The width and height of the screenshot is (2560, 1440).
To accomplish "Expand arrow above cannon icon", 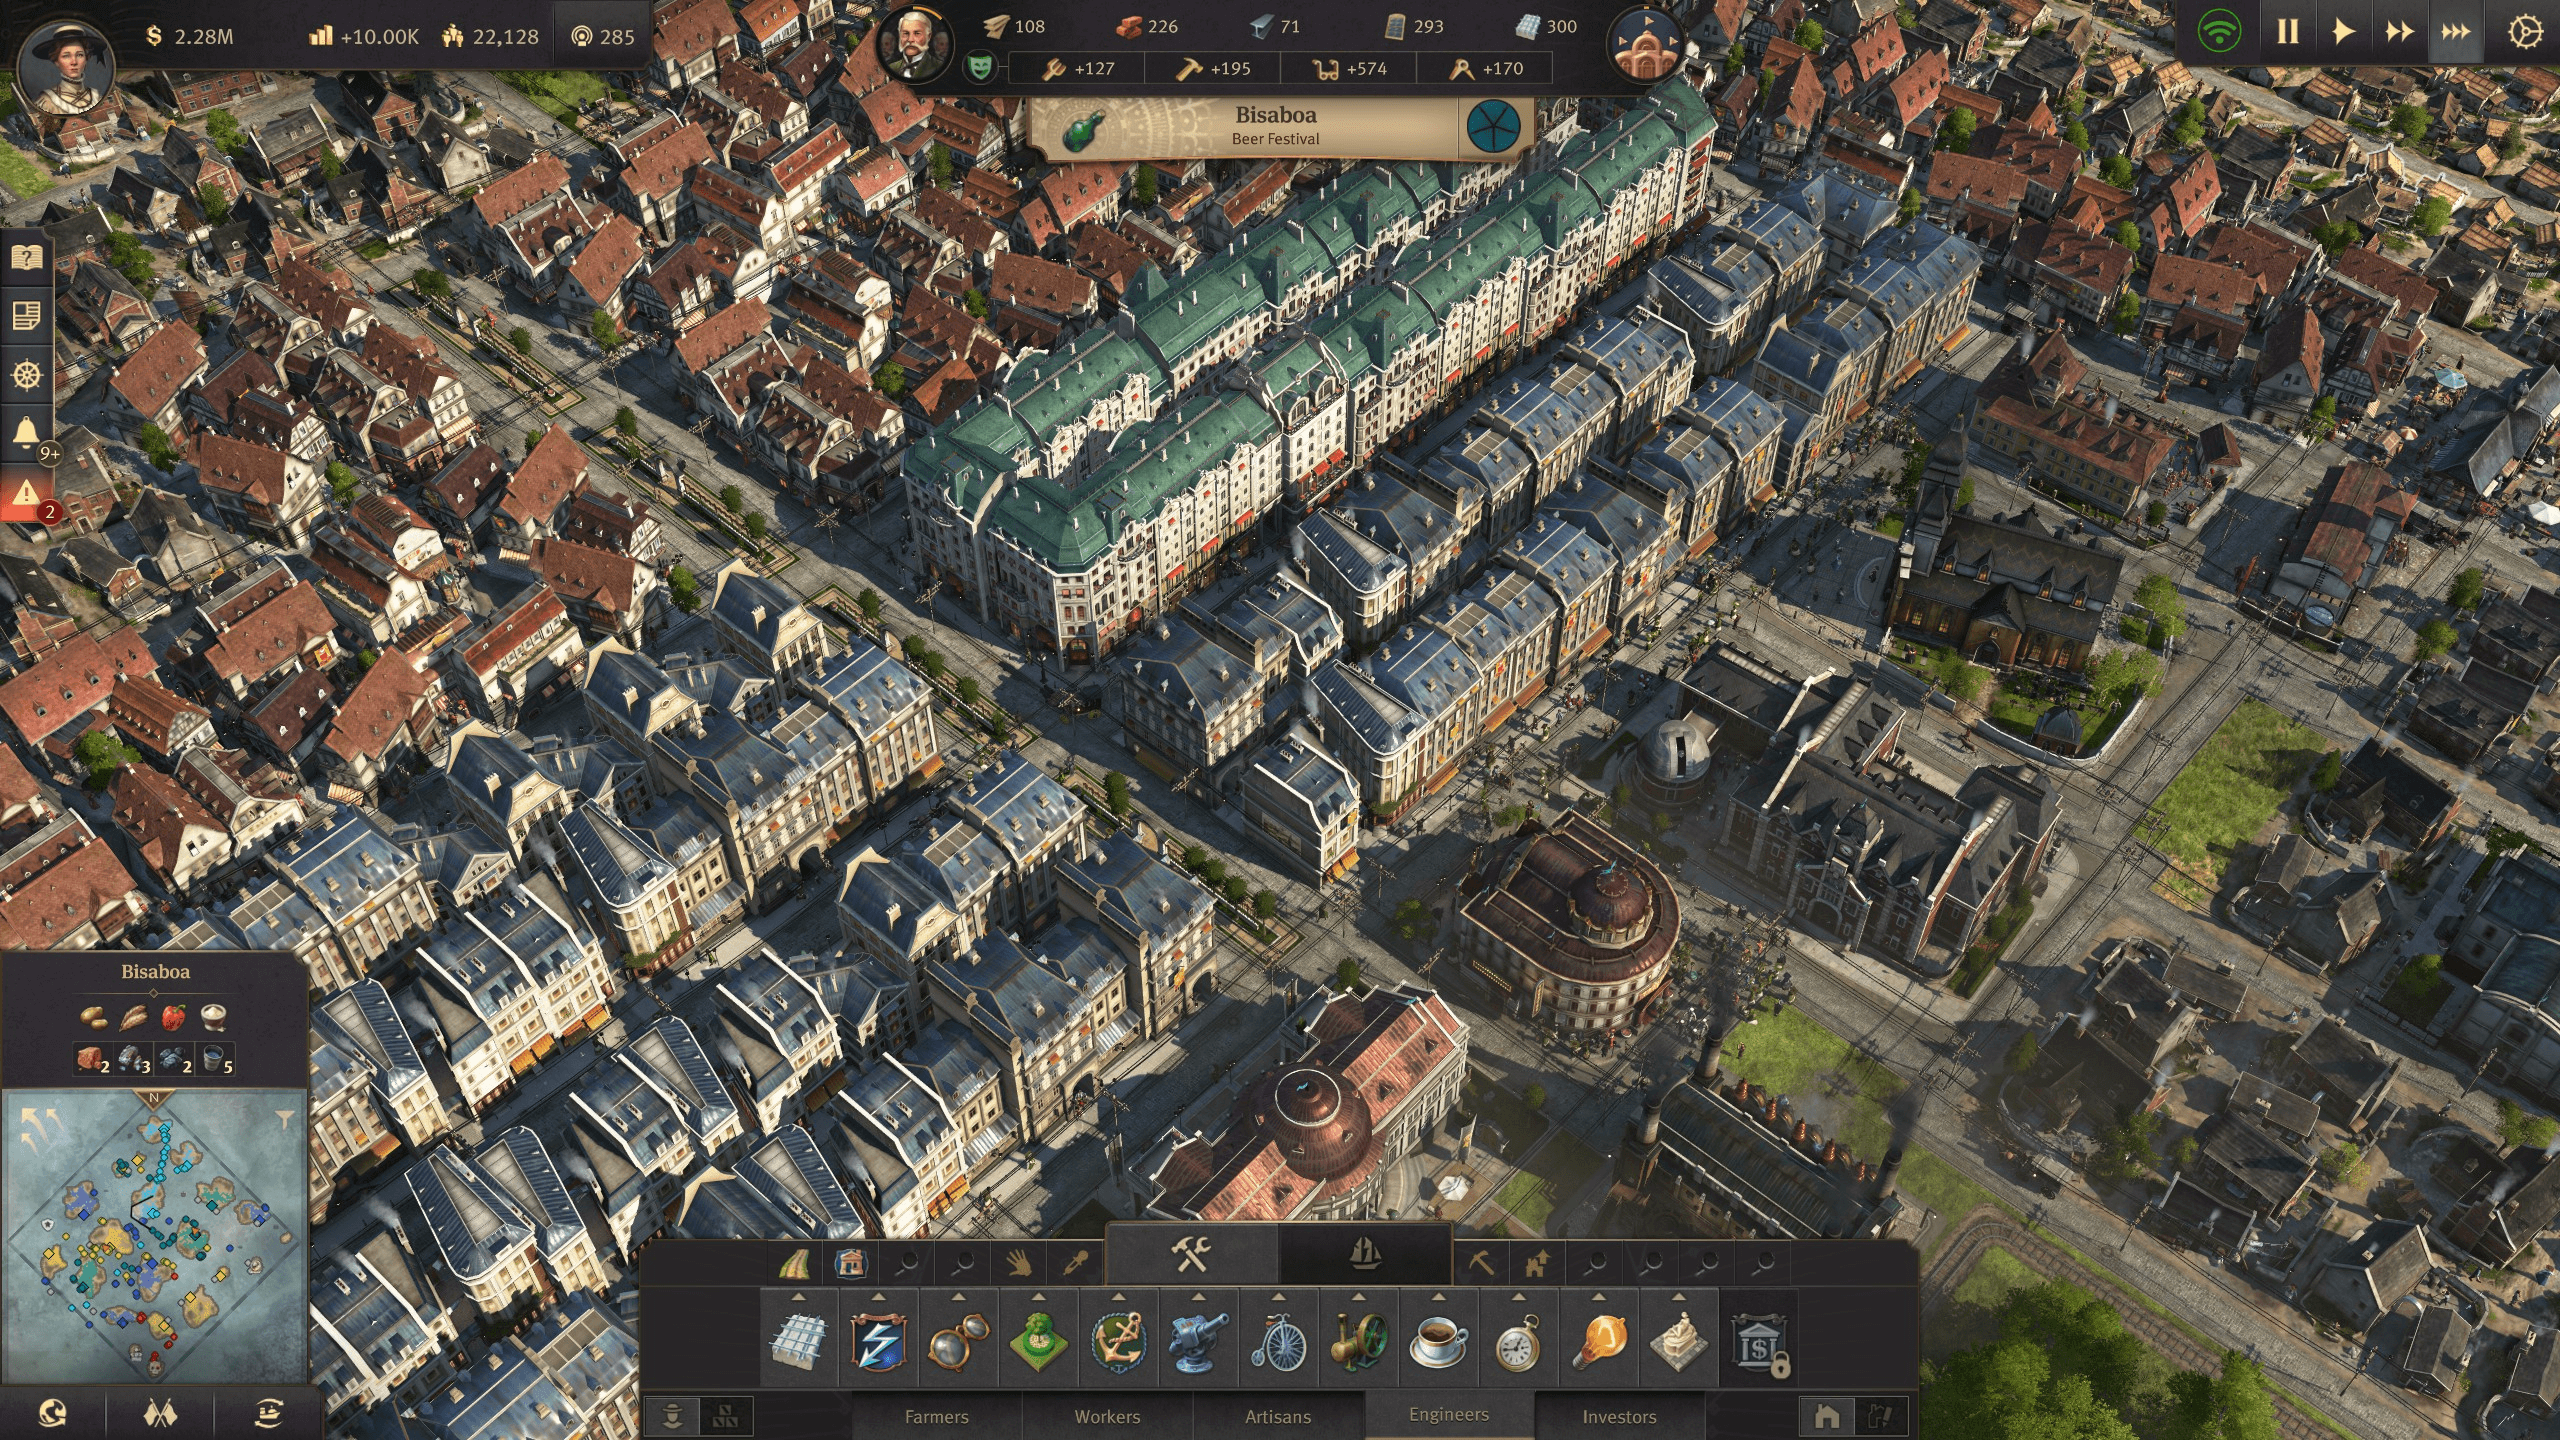I will (x=1198, y=1296).
